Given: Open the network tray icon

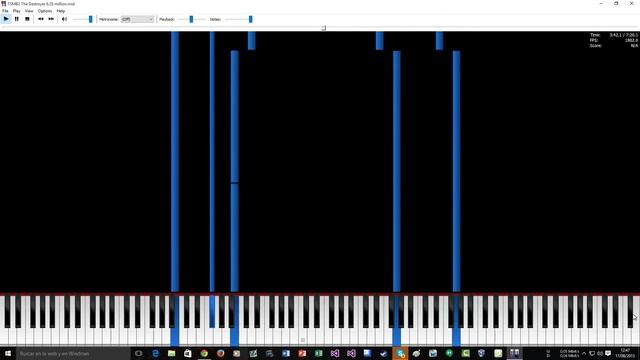Looking at the screenshot, I should [592, 353].
